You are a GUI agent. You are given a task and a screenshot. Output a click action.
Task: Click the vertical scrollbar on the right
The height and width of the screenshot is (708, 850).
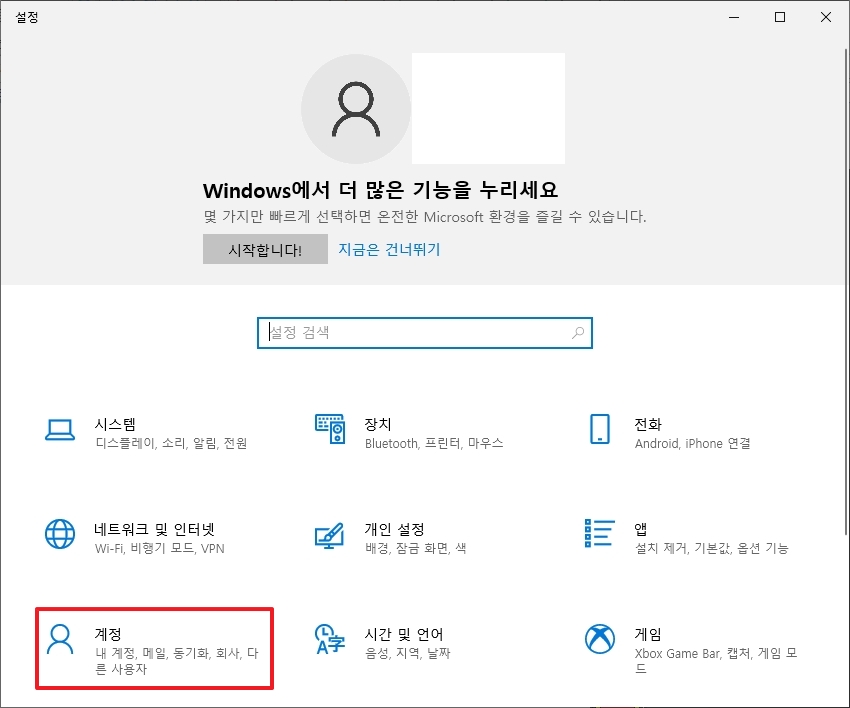point(846,292)
